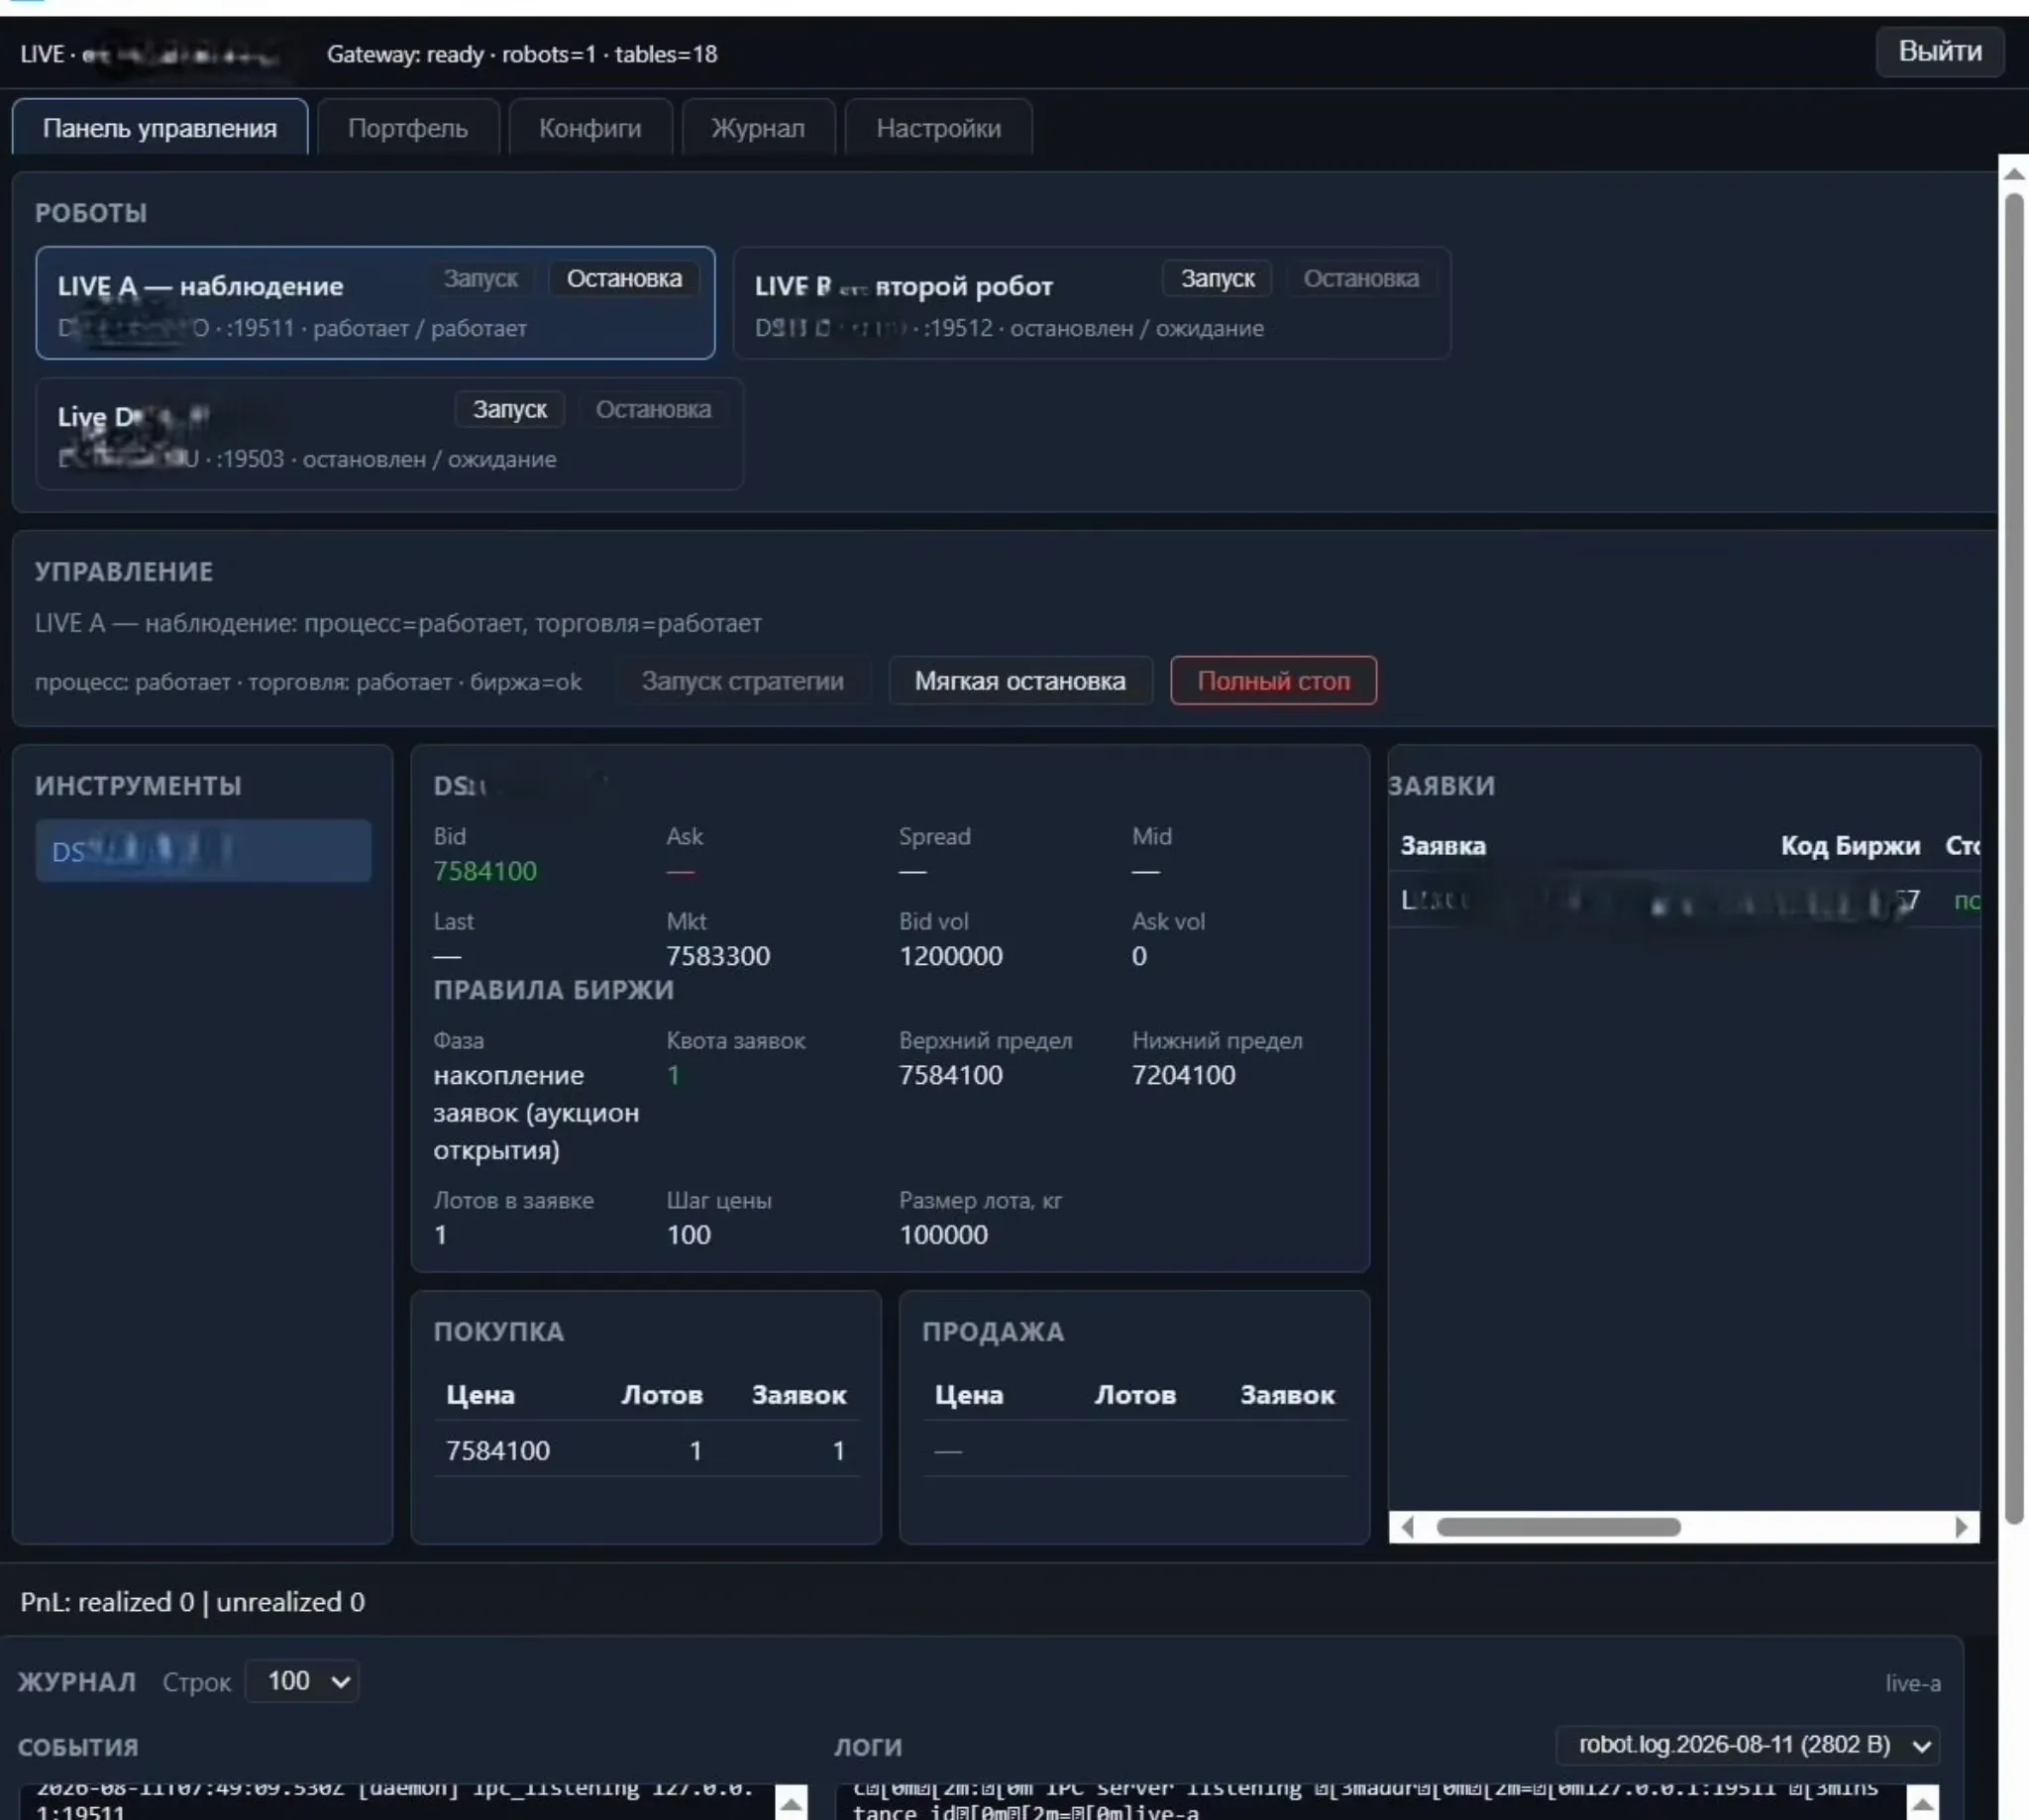The height and width of the screenshot is (1820, 2029).
Task: Select the Панель управления tab
Action: [x=160, y=128]
